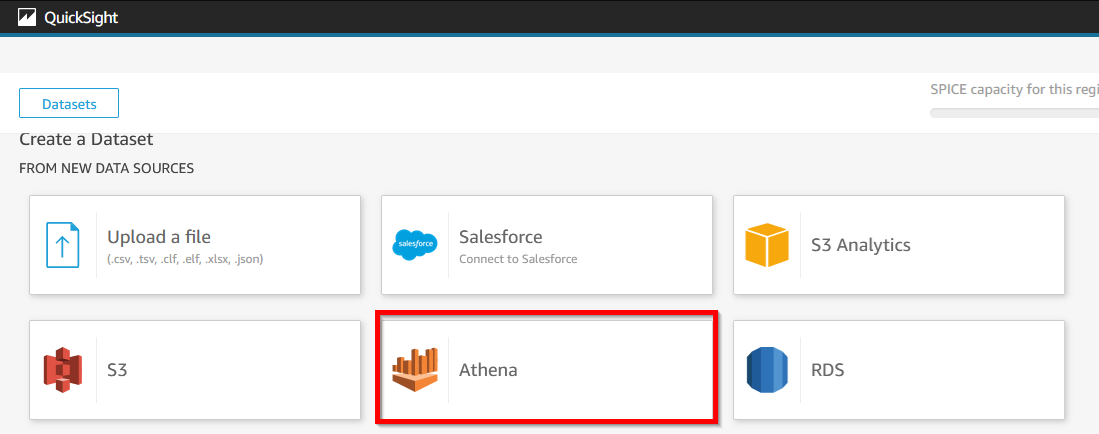Image resolution: width=1099 pixels, height=434 pixels.
Task: Select the red S3 bucket icon
Action: 62,369
